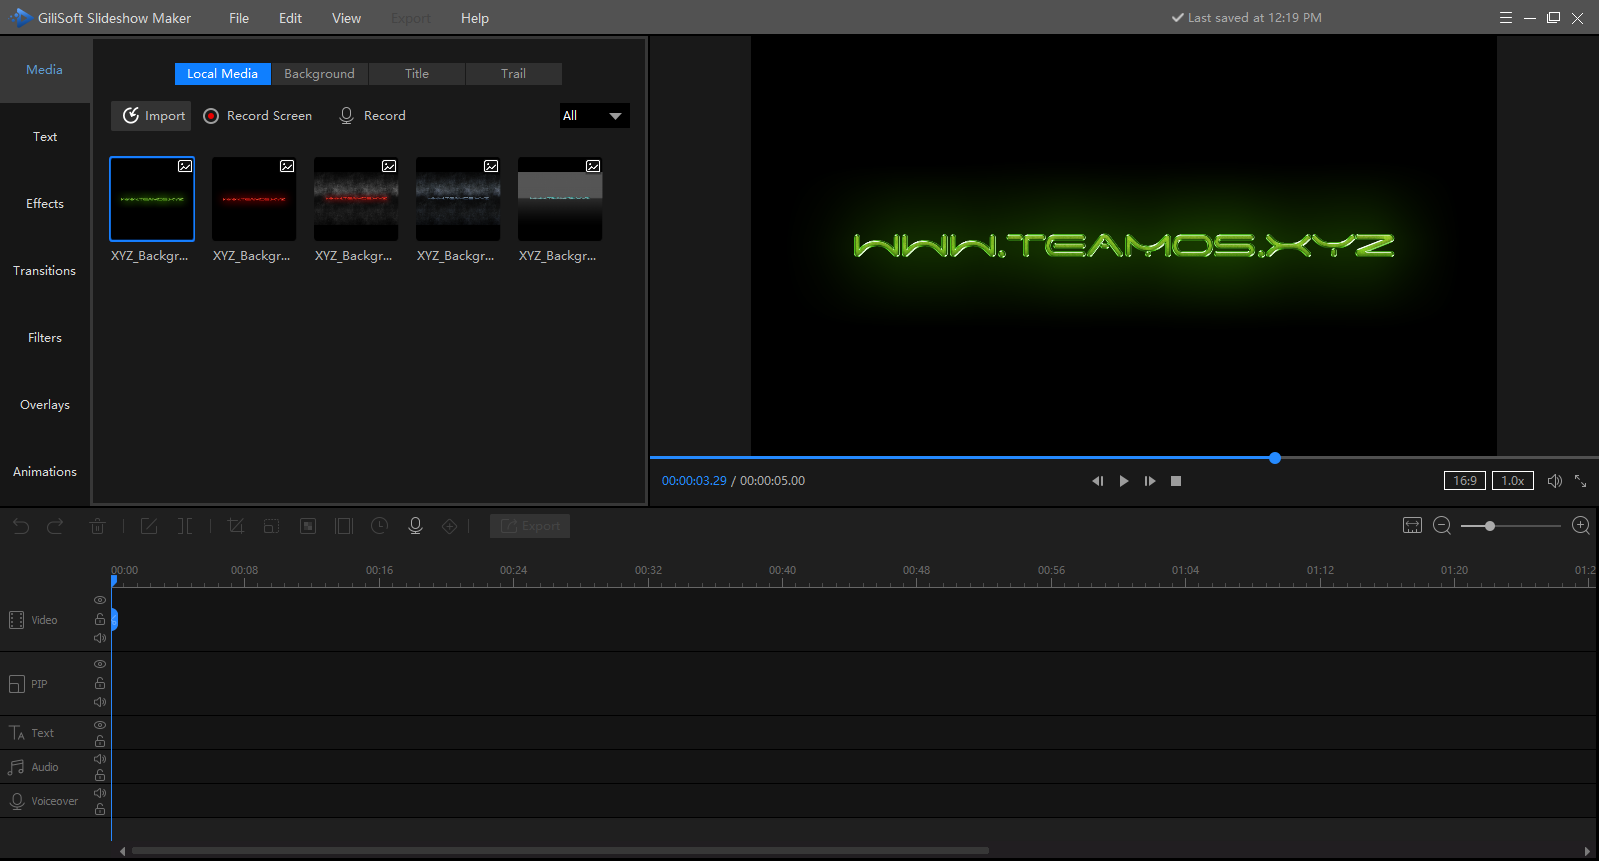The height and width of the screenshot is (861, 1599).
Task: Open the Overlays section in the sidebar
Action: 45,405
